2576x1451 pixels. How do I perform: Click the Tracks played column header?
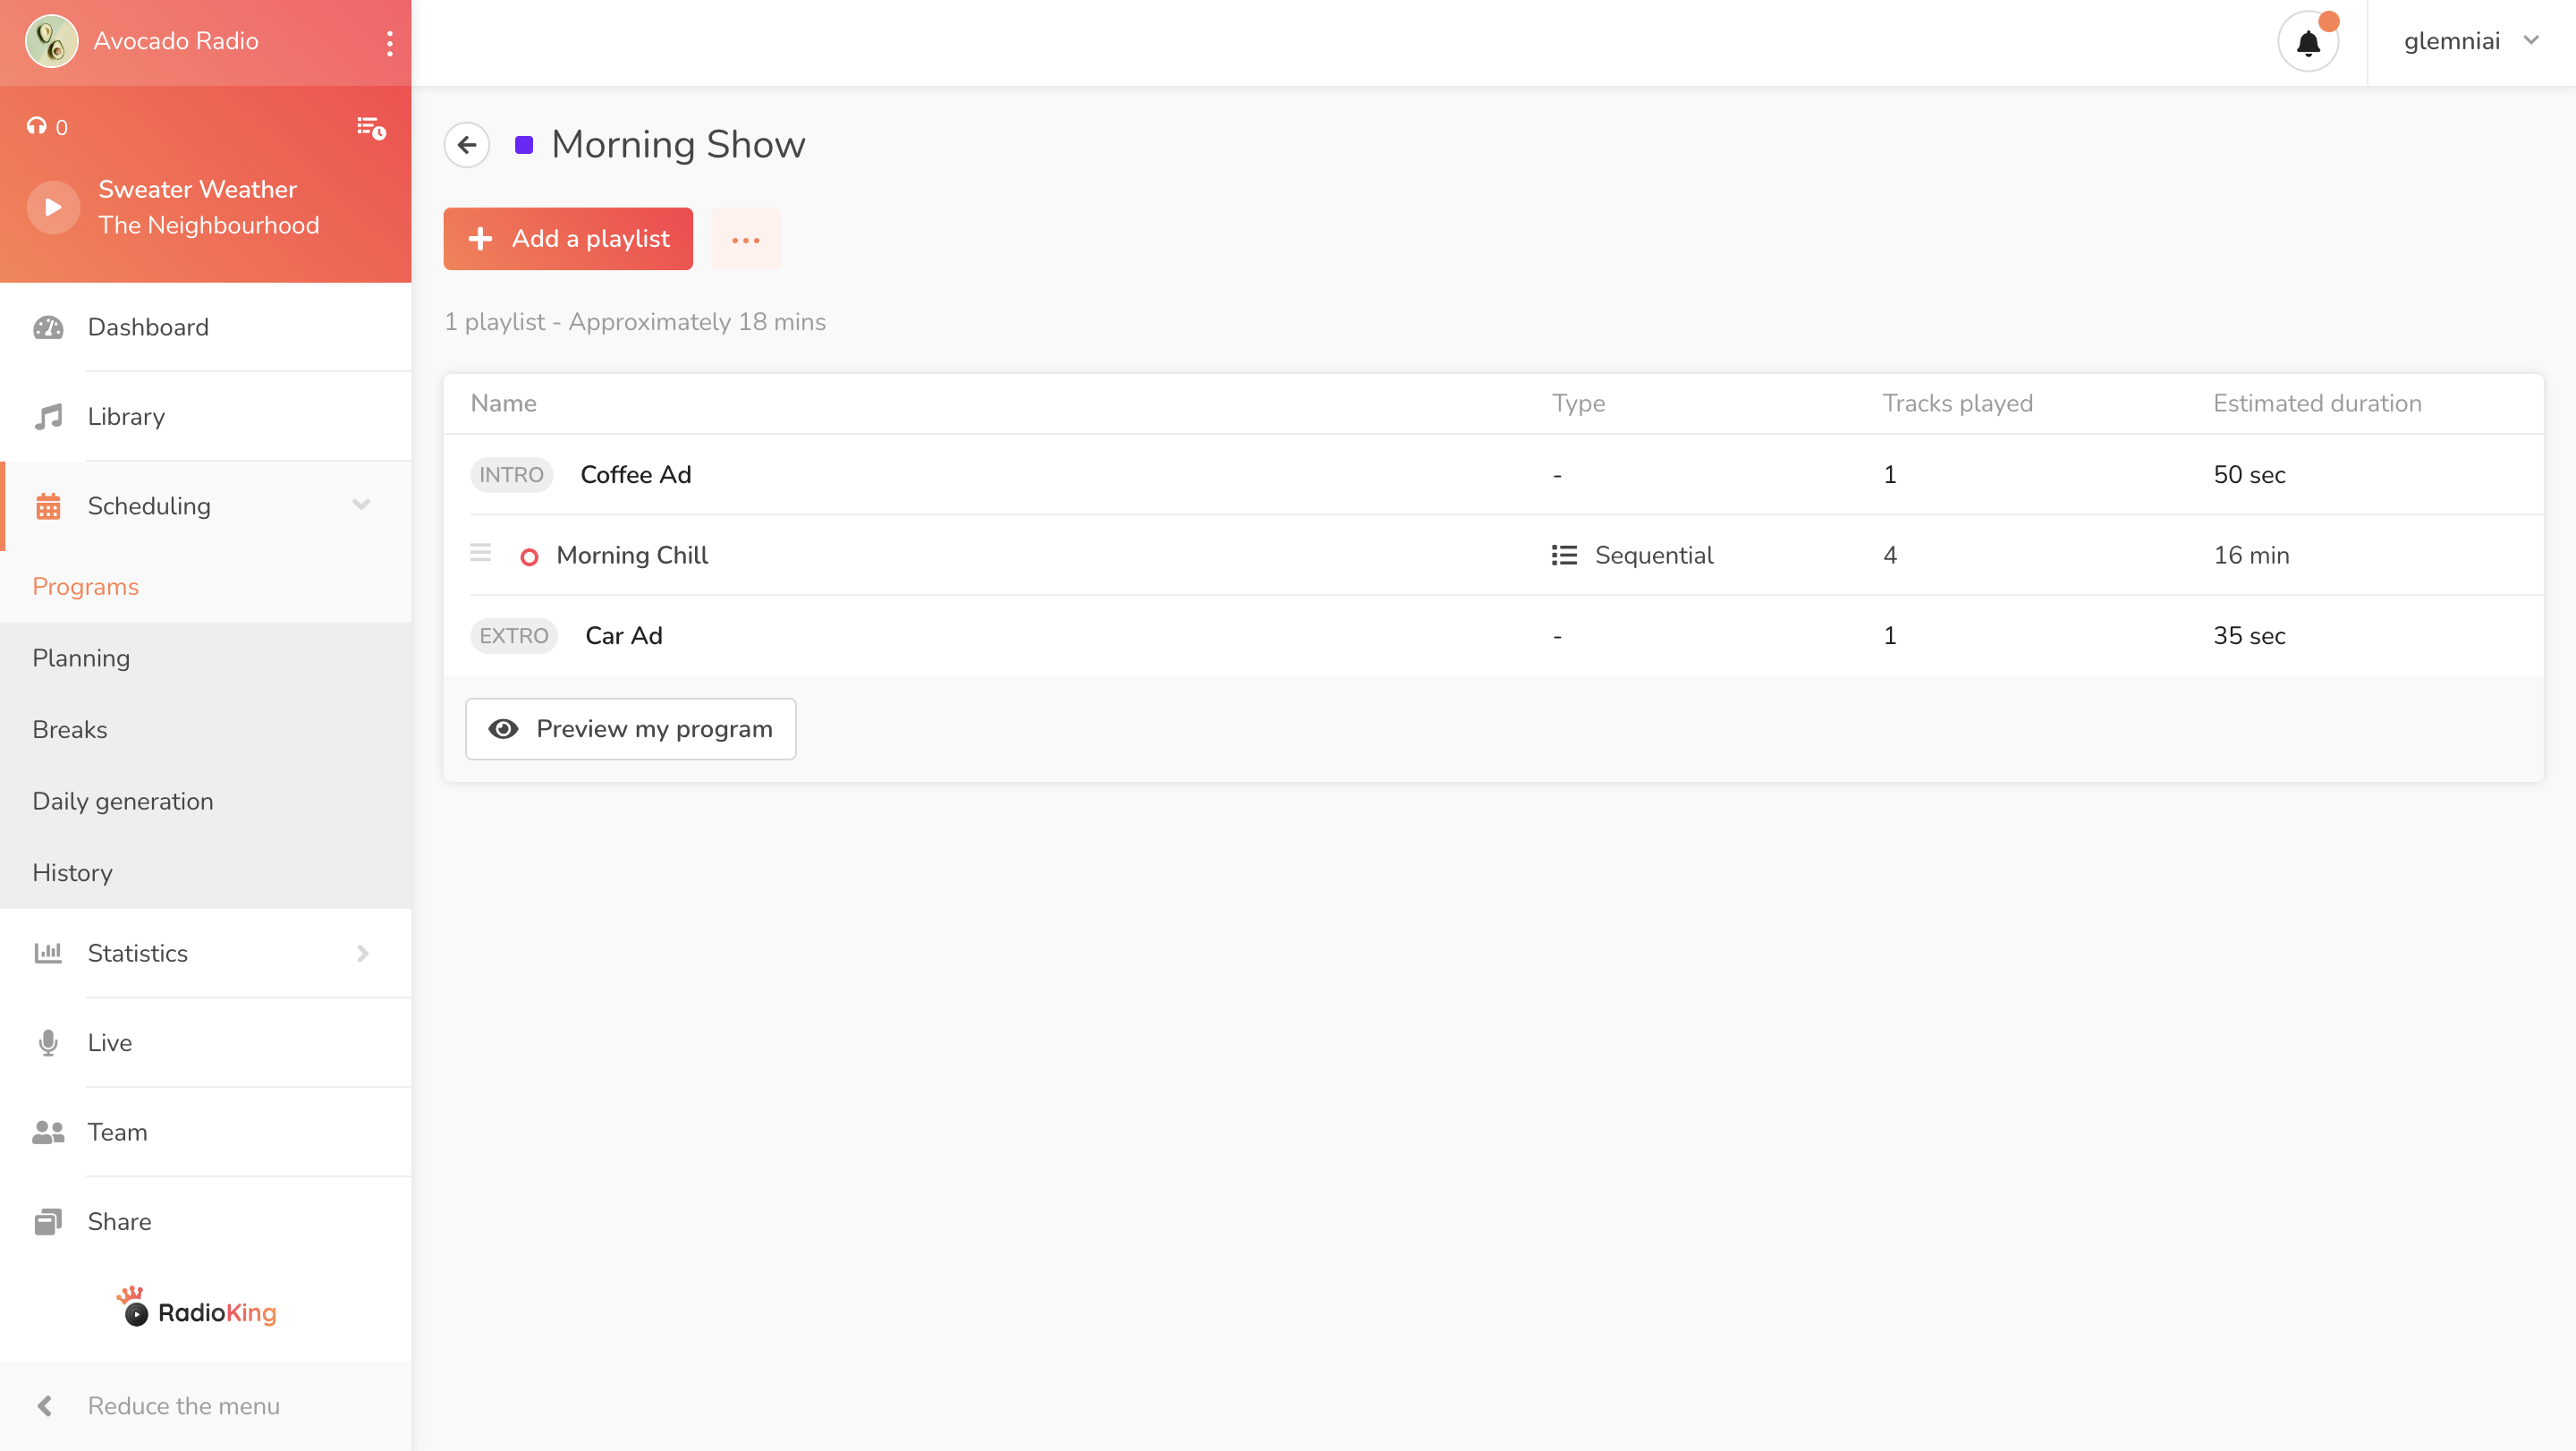pyautogui.click(x=1958, y=403)
